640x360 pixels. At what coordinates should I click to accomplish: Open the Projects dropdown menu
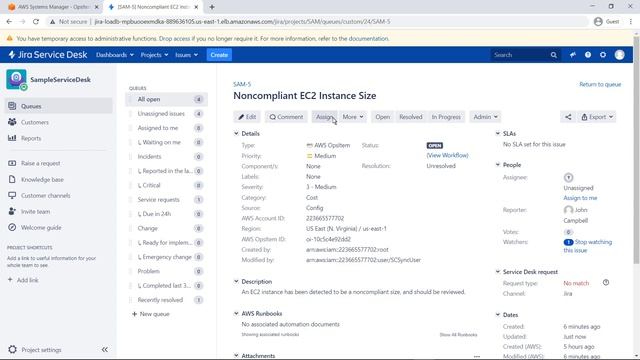pyautogui.click(x=154, y=55)
